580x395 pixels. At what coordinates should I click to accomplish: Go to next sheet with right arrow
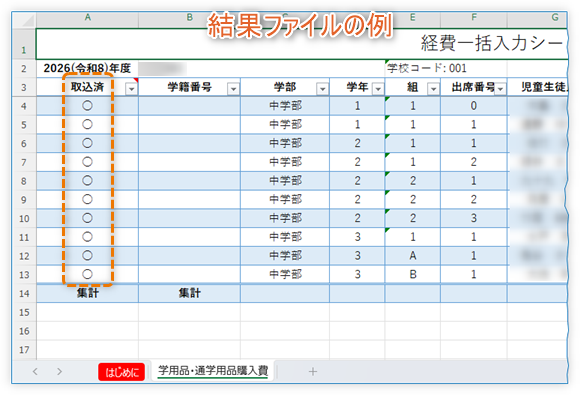[59, 371]
